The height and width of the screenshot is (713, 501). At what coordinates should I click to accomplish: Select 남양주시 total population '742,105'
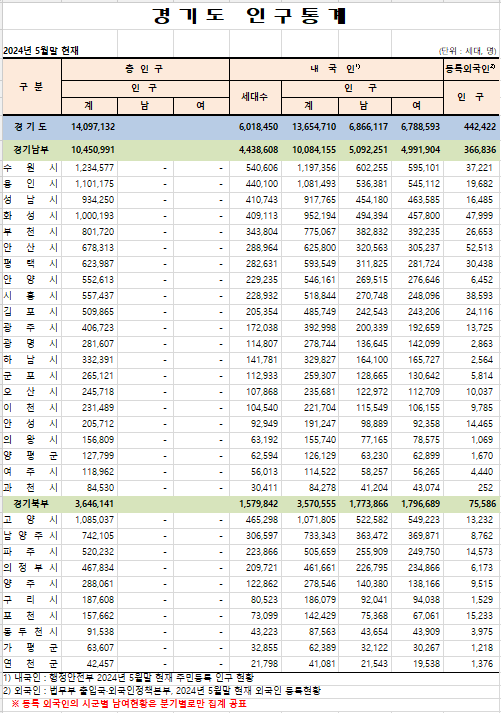click(x=98, y=536)
